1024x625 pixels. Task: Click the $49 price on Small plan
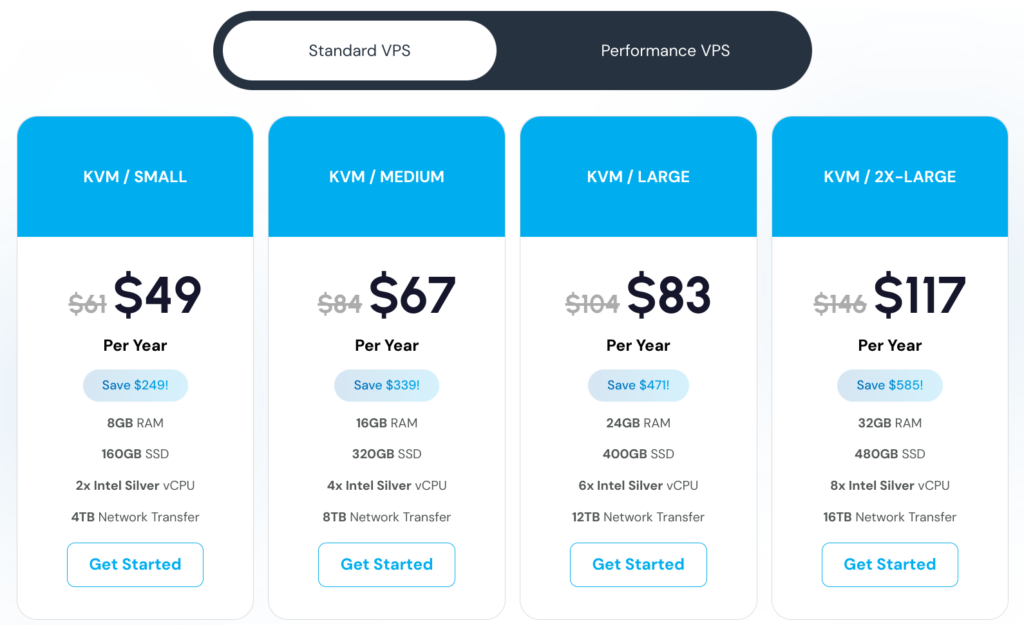pos(157,295)
